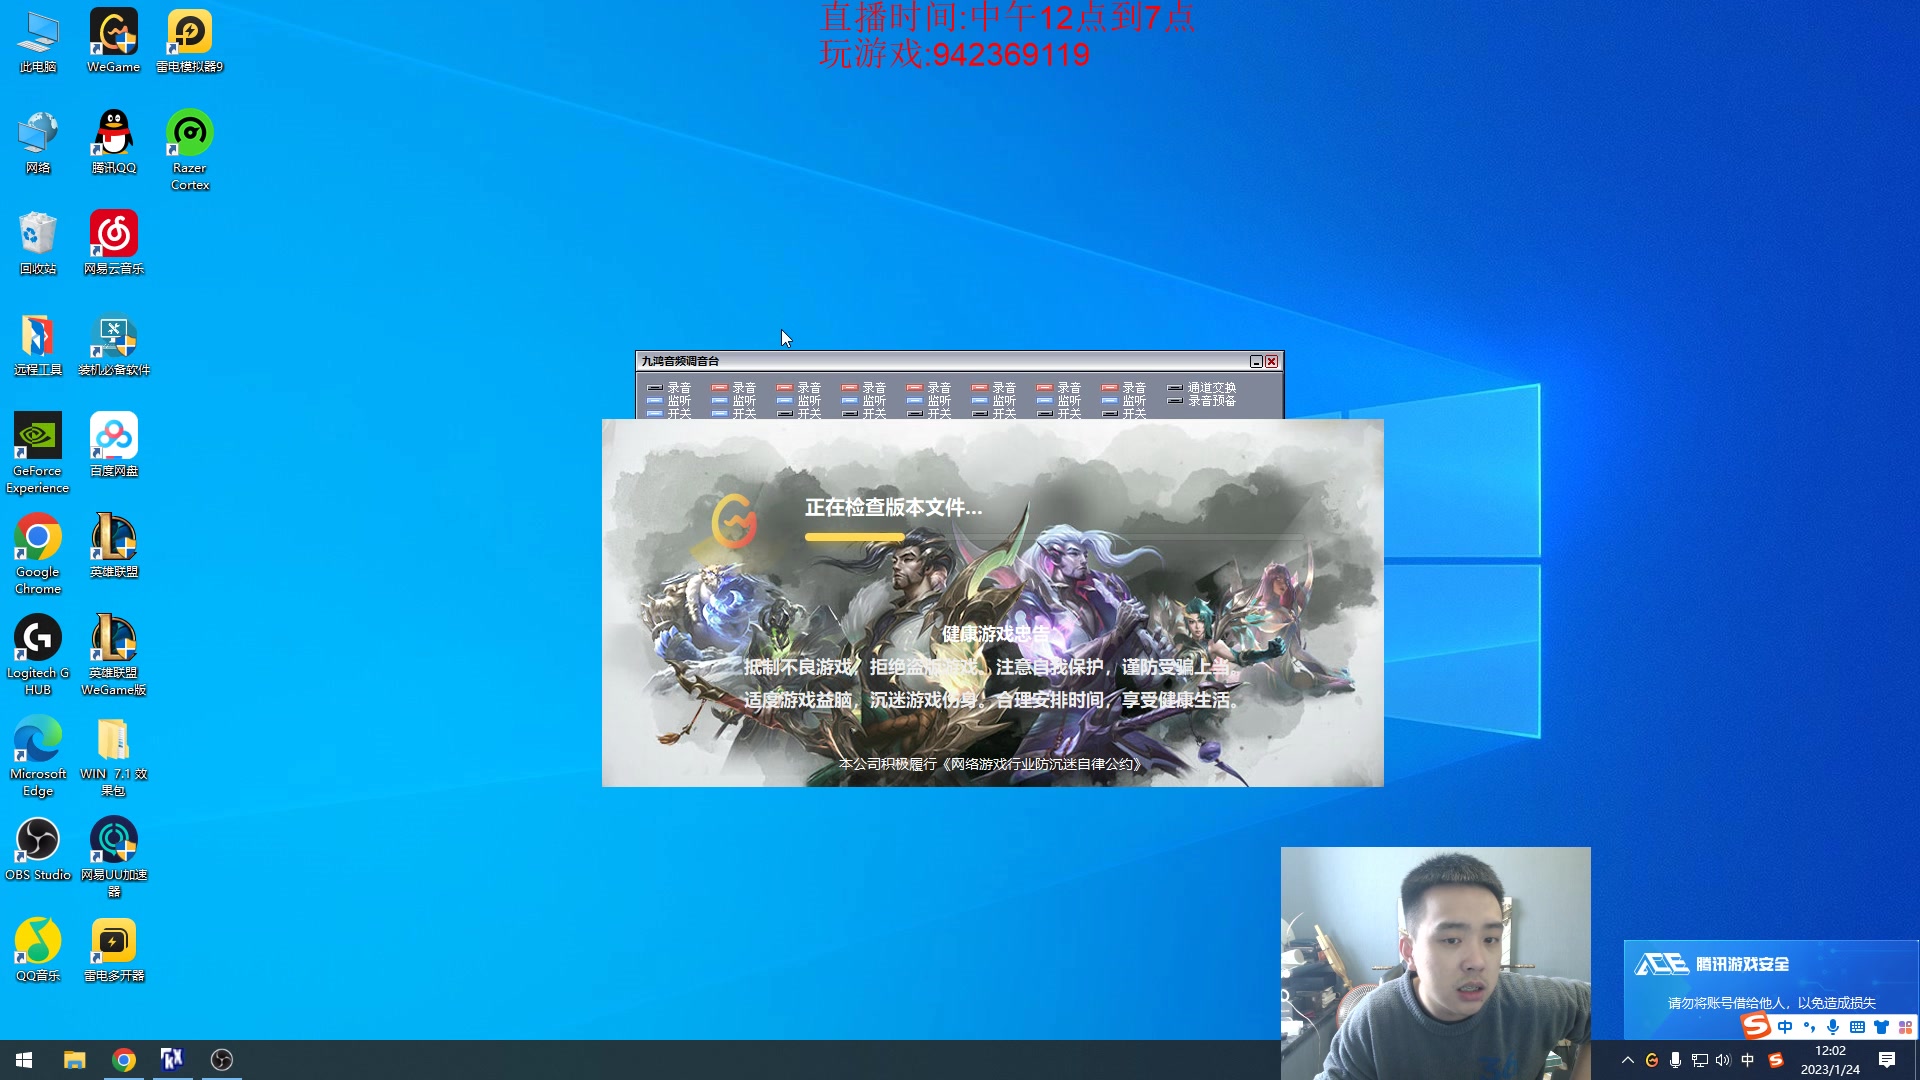Screen dimensions: 1920x1080
Task: Open Sogou skin shirt icon
Action: (x=1881, y=1027)
